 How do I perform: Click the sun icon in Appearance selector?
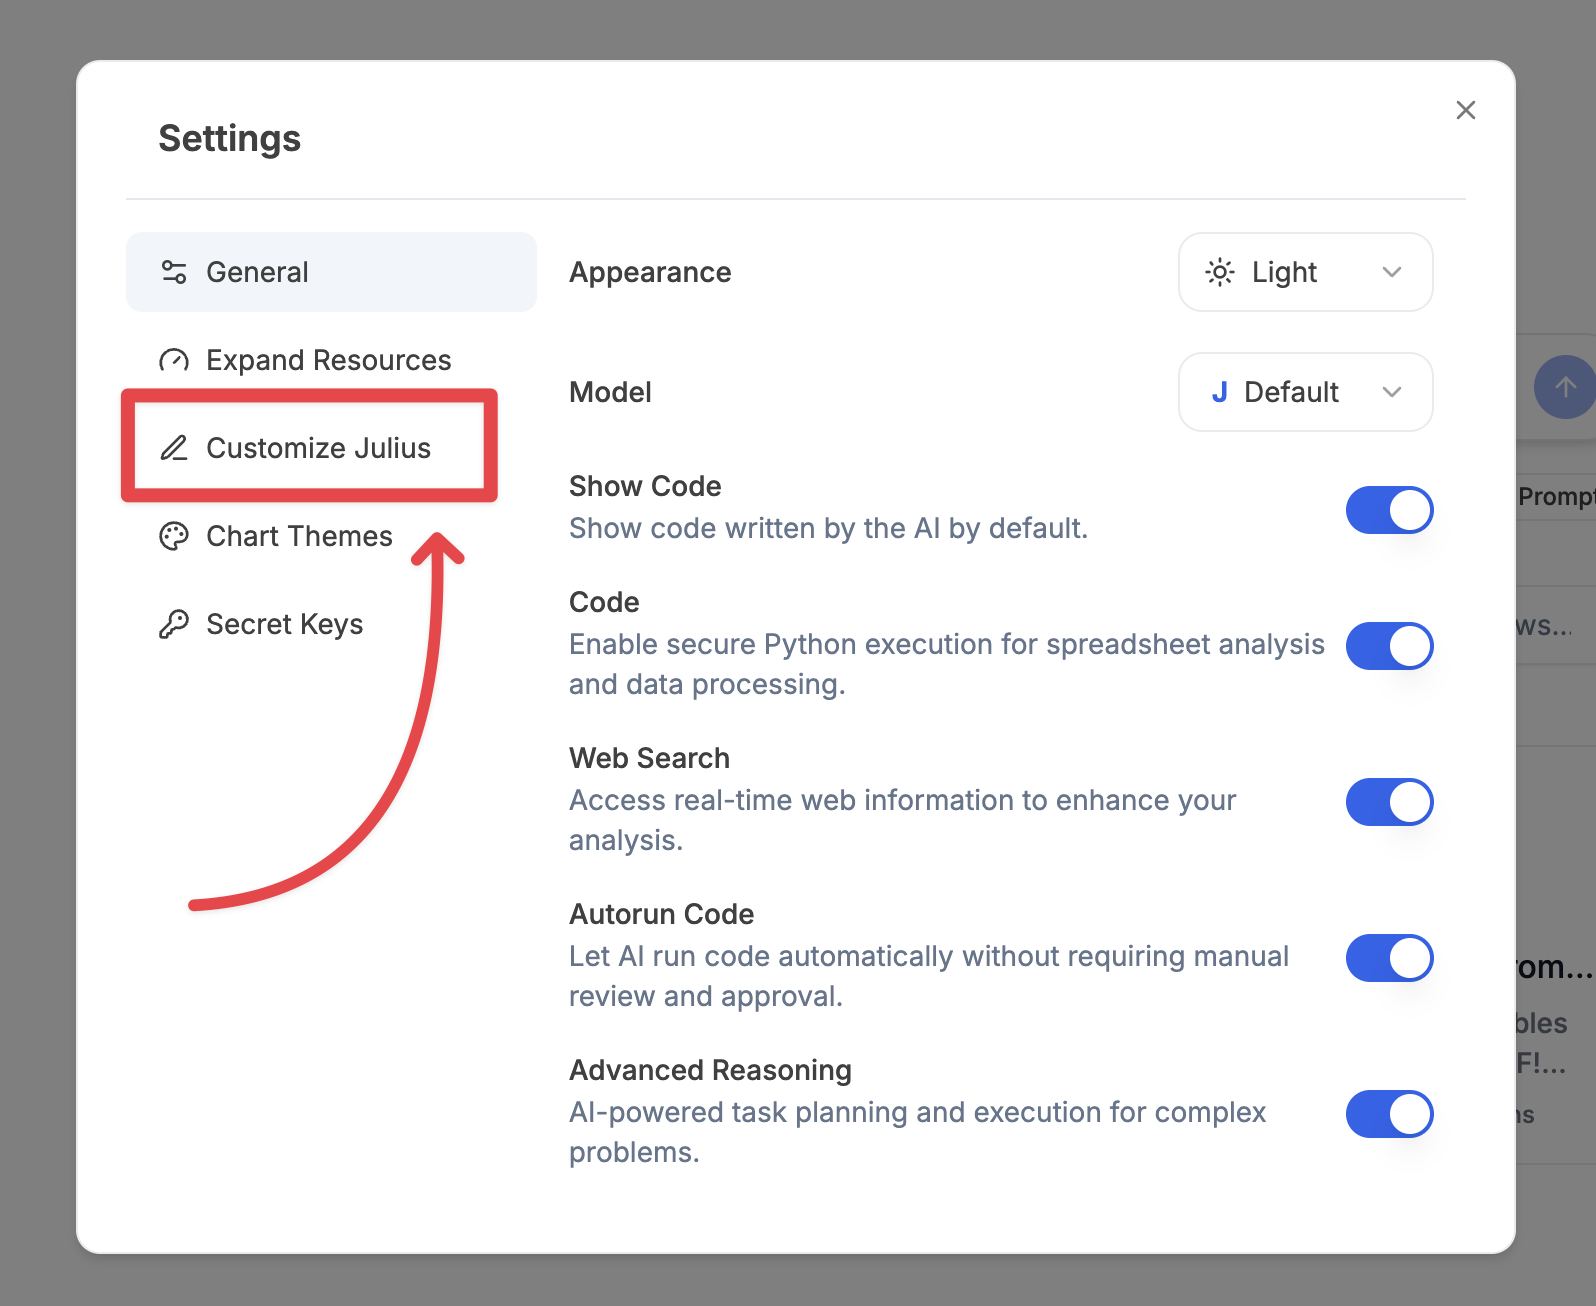point(1220,272)
